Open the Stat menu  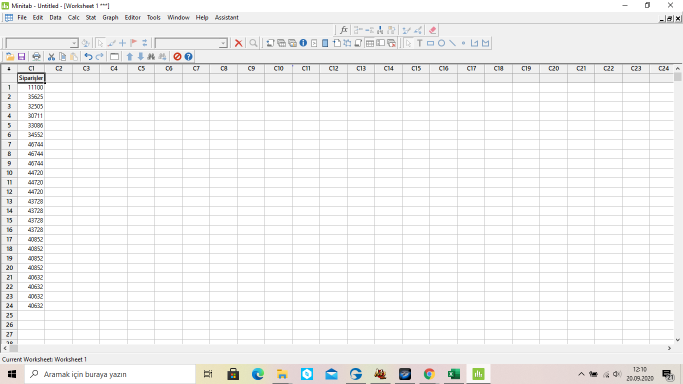pos(91,17)
